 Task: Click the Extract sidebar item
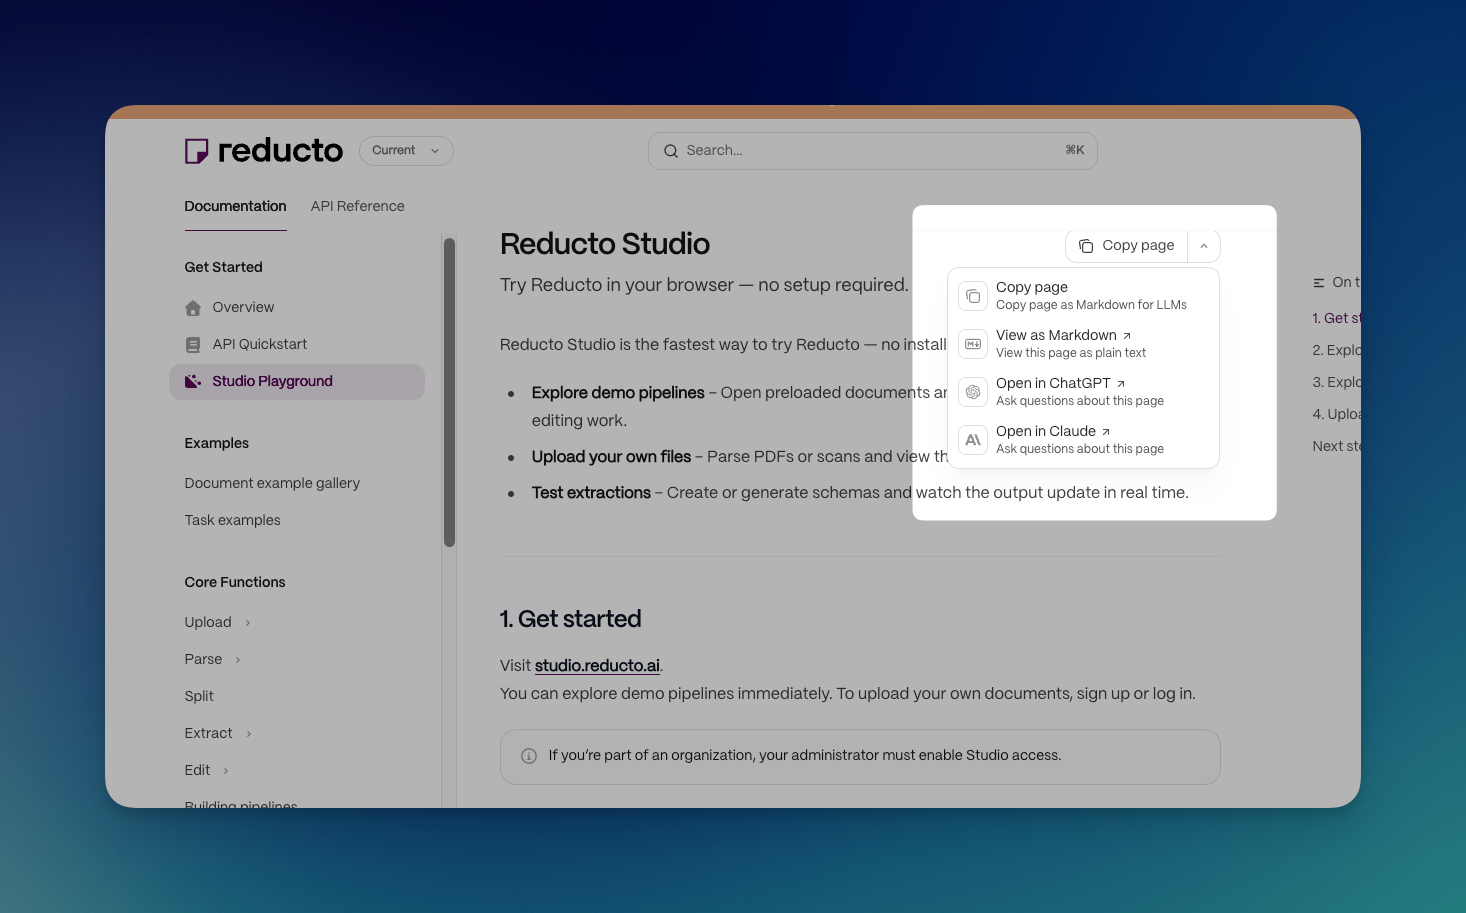208,733
